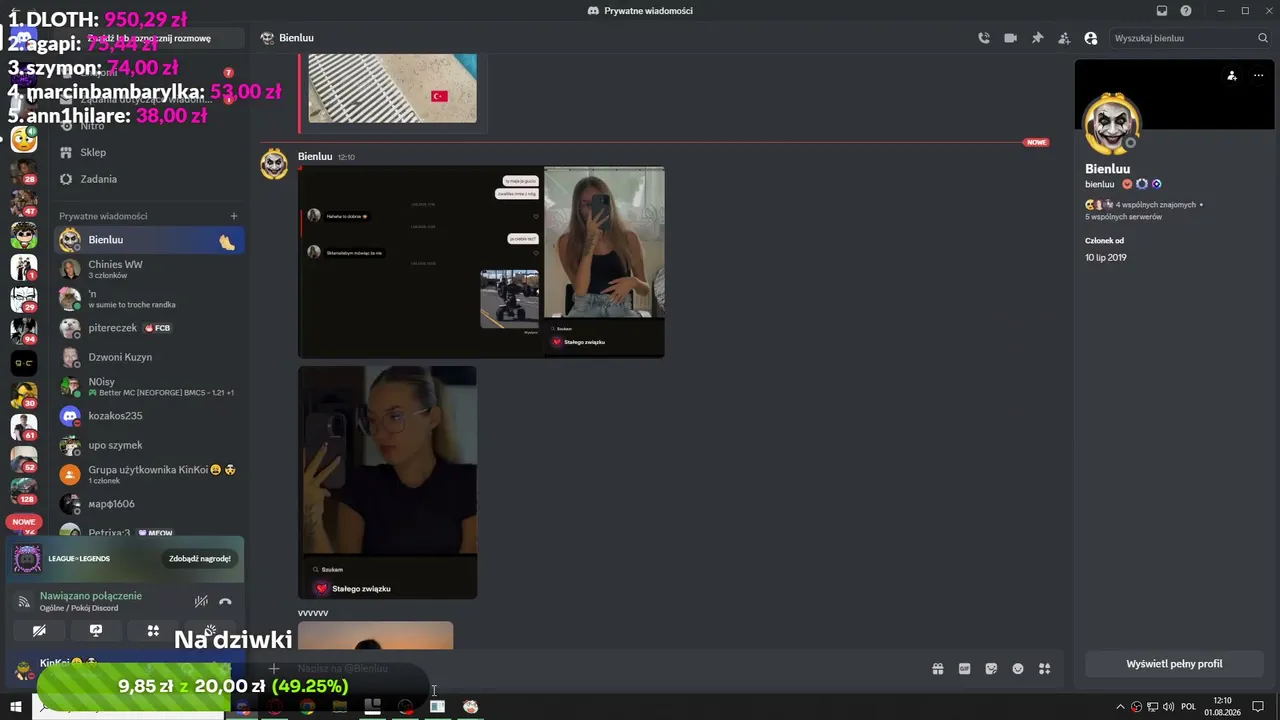
Task: Hide the user profile panel icon
Action: (1091, 38)
